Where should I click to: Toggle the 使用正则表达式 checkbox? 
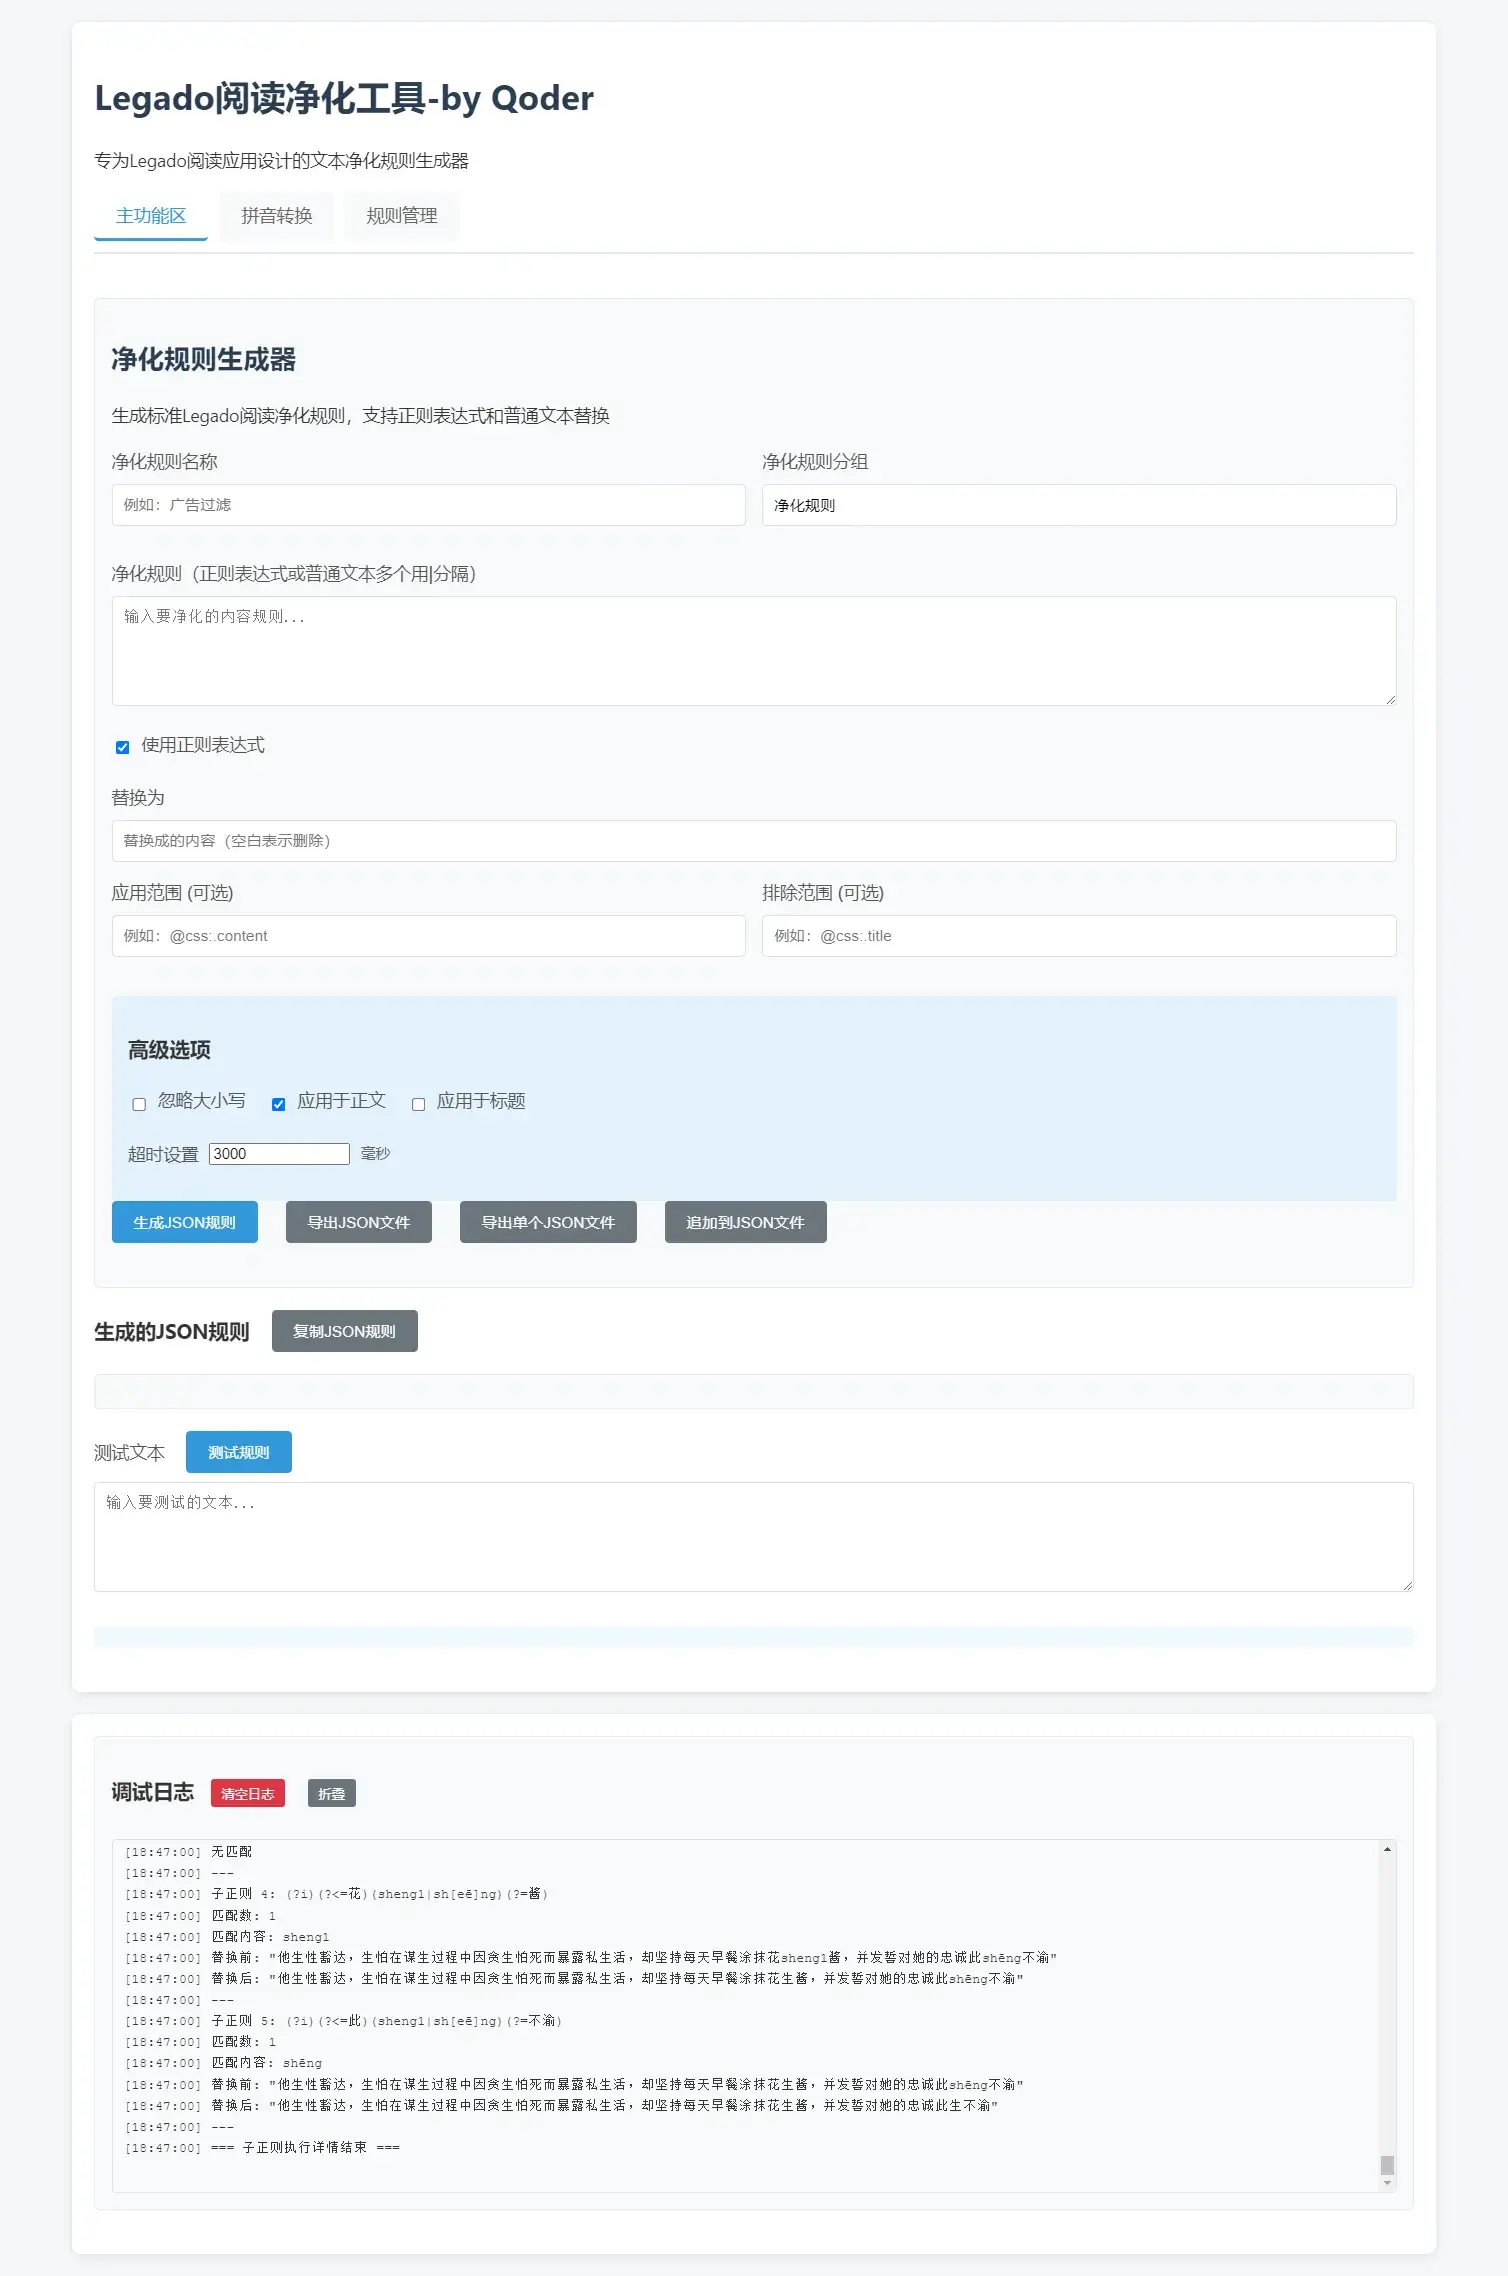point(123,747)
